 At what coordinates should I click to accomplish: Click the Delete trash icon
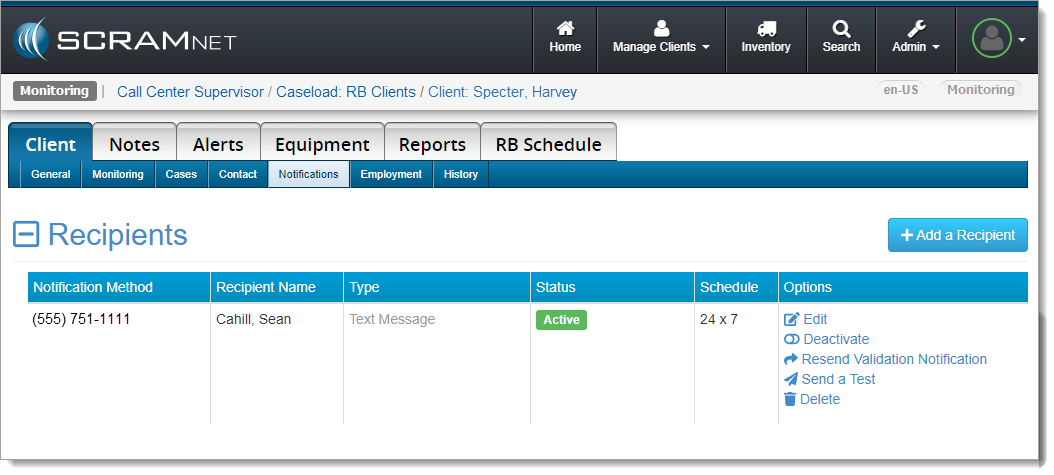click(x=790, y=399)
